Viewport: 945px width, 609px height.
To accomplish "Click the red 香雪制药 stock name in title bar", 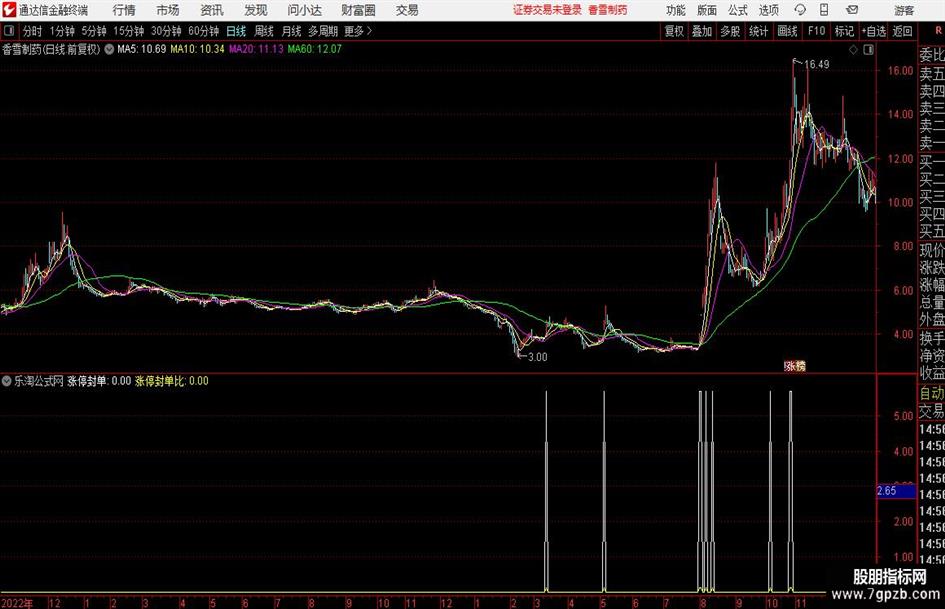I will [608, 10].
